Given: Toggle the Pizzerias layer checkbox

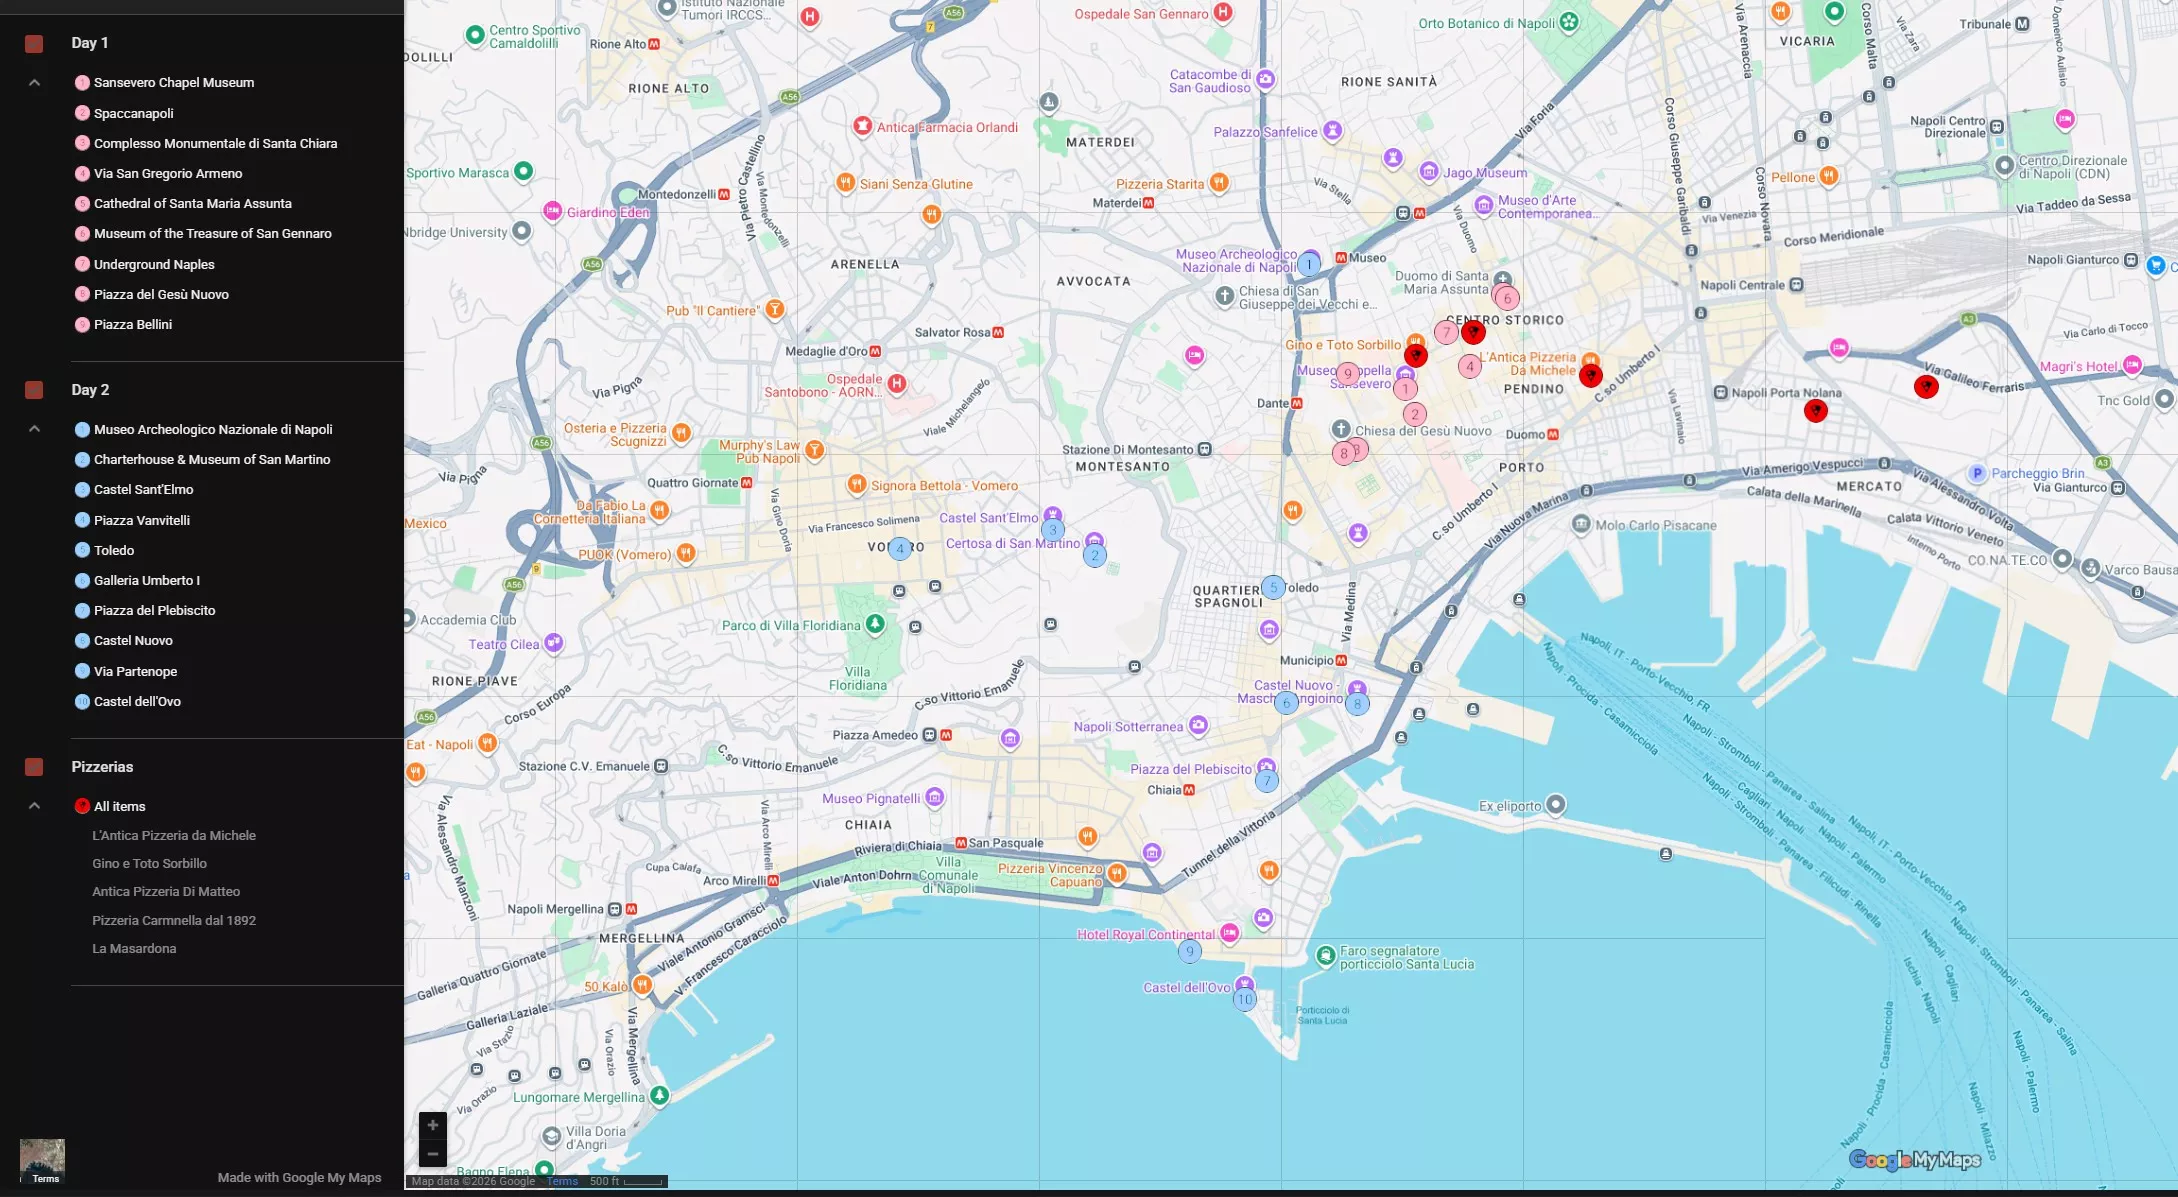Looking at the screenshot, I should 34,767.
